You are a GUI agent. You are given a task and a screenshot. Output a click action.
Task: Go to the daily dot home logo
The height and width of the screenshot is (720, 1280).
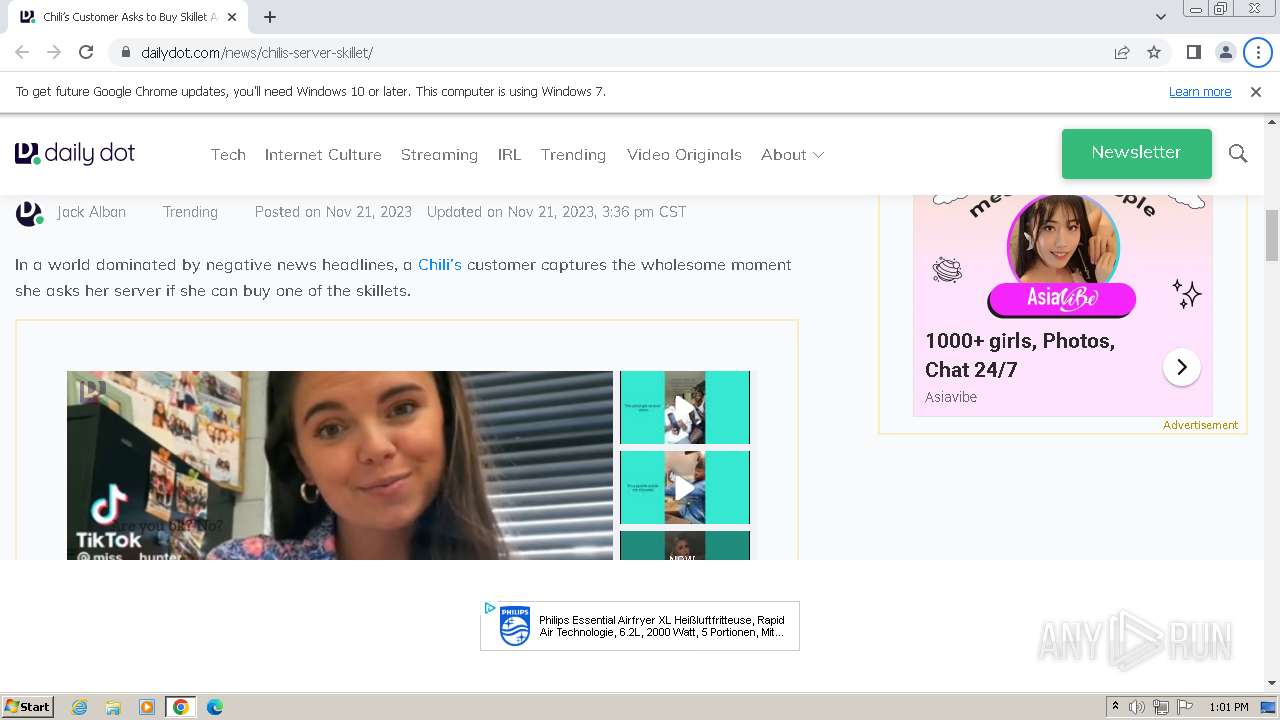coord(75,154)
